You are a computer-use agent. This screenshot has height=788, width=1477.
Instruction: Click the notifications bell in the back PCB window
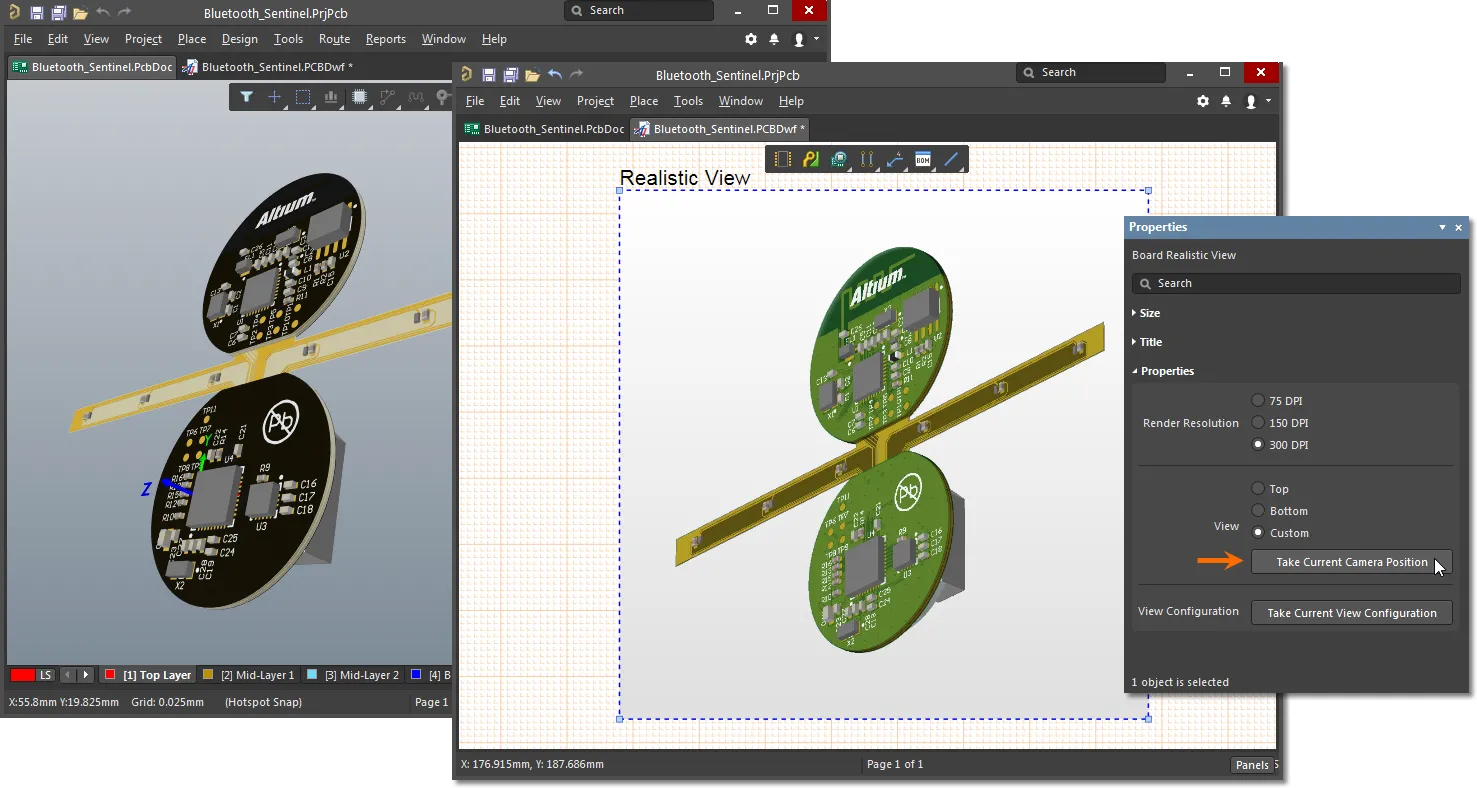coord(774,39)
